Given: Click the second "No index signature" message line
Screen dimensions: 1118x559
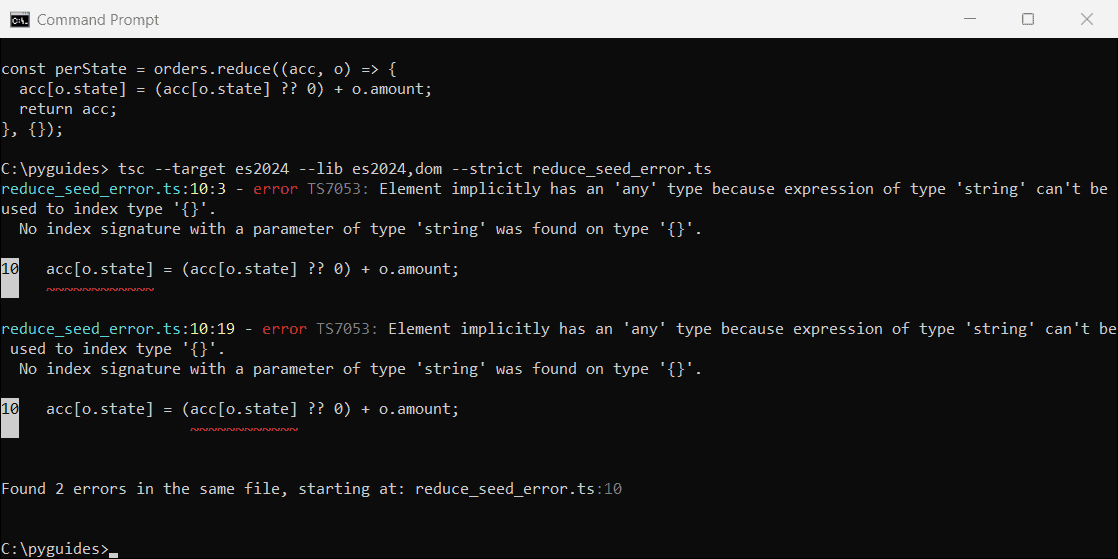Looking at the screenshot, I should click(x=360, y=369).
